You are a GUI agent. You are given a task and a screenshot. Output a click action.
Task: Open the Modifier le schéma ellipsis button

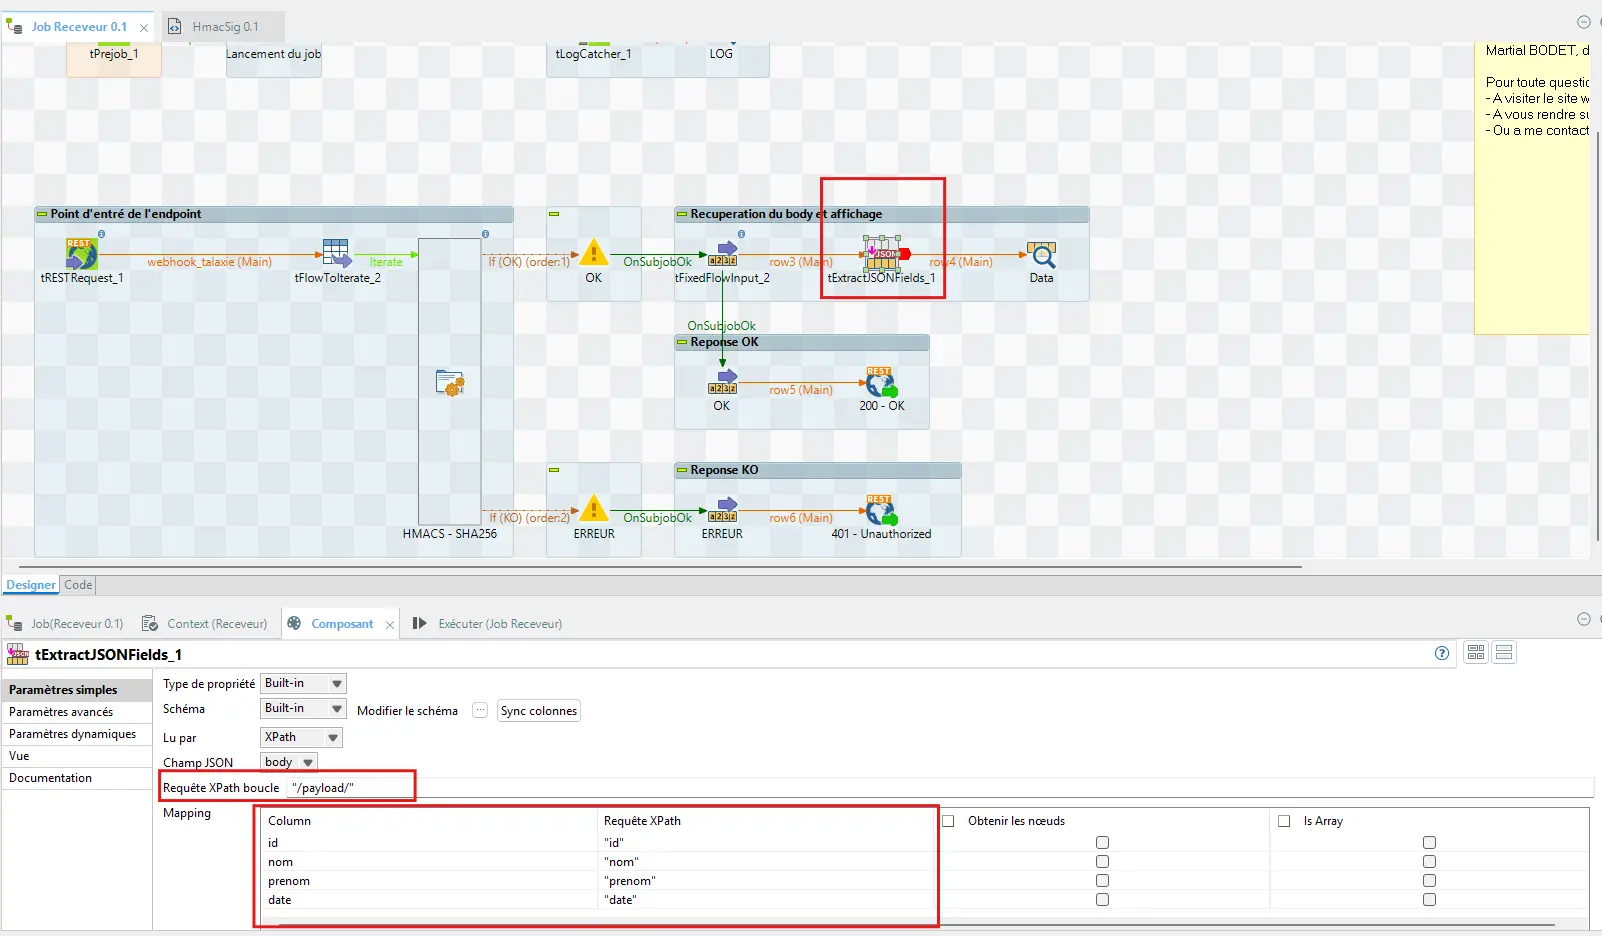pyautogui.click(x=480, y=710)
